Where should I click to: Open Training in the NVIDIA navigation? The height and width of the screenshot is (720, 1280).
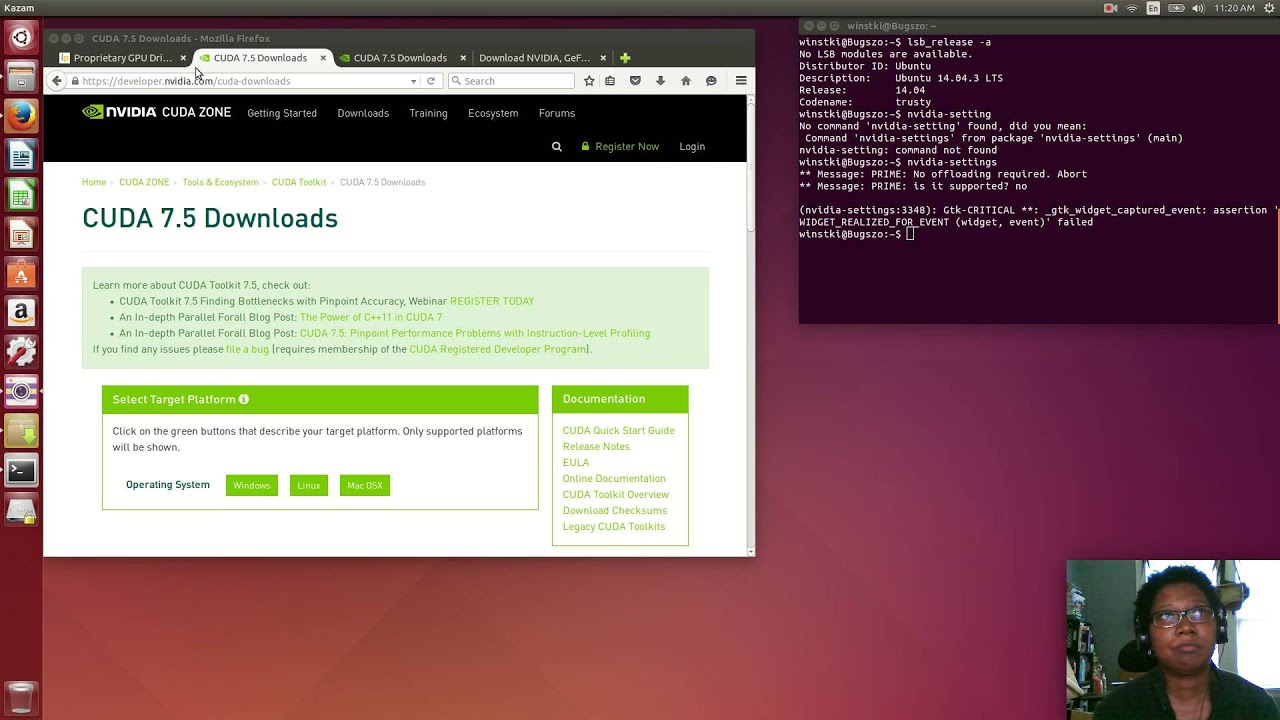(x=428, y=113)
